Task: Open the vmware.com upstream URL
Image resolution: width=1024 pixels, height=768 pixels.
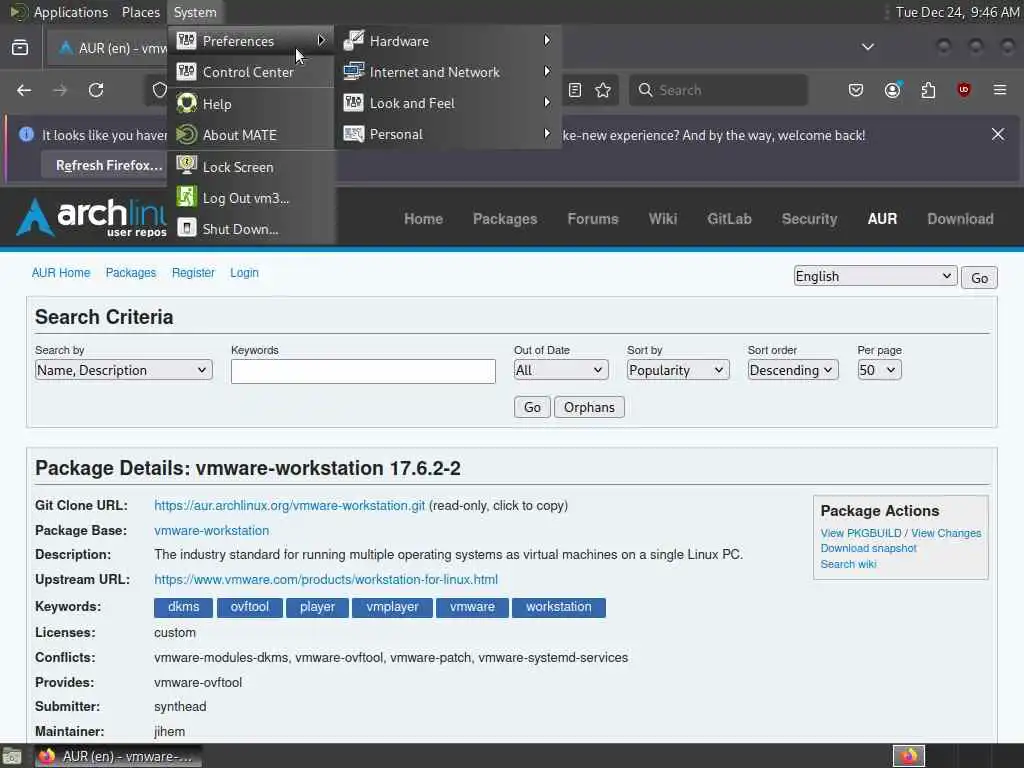Action: click(326, 579)
